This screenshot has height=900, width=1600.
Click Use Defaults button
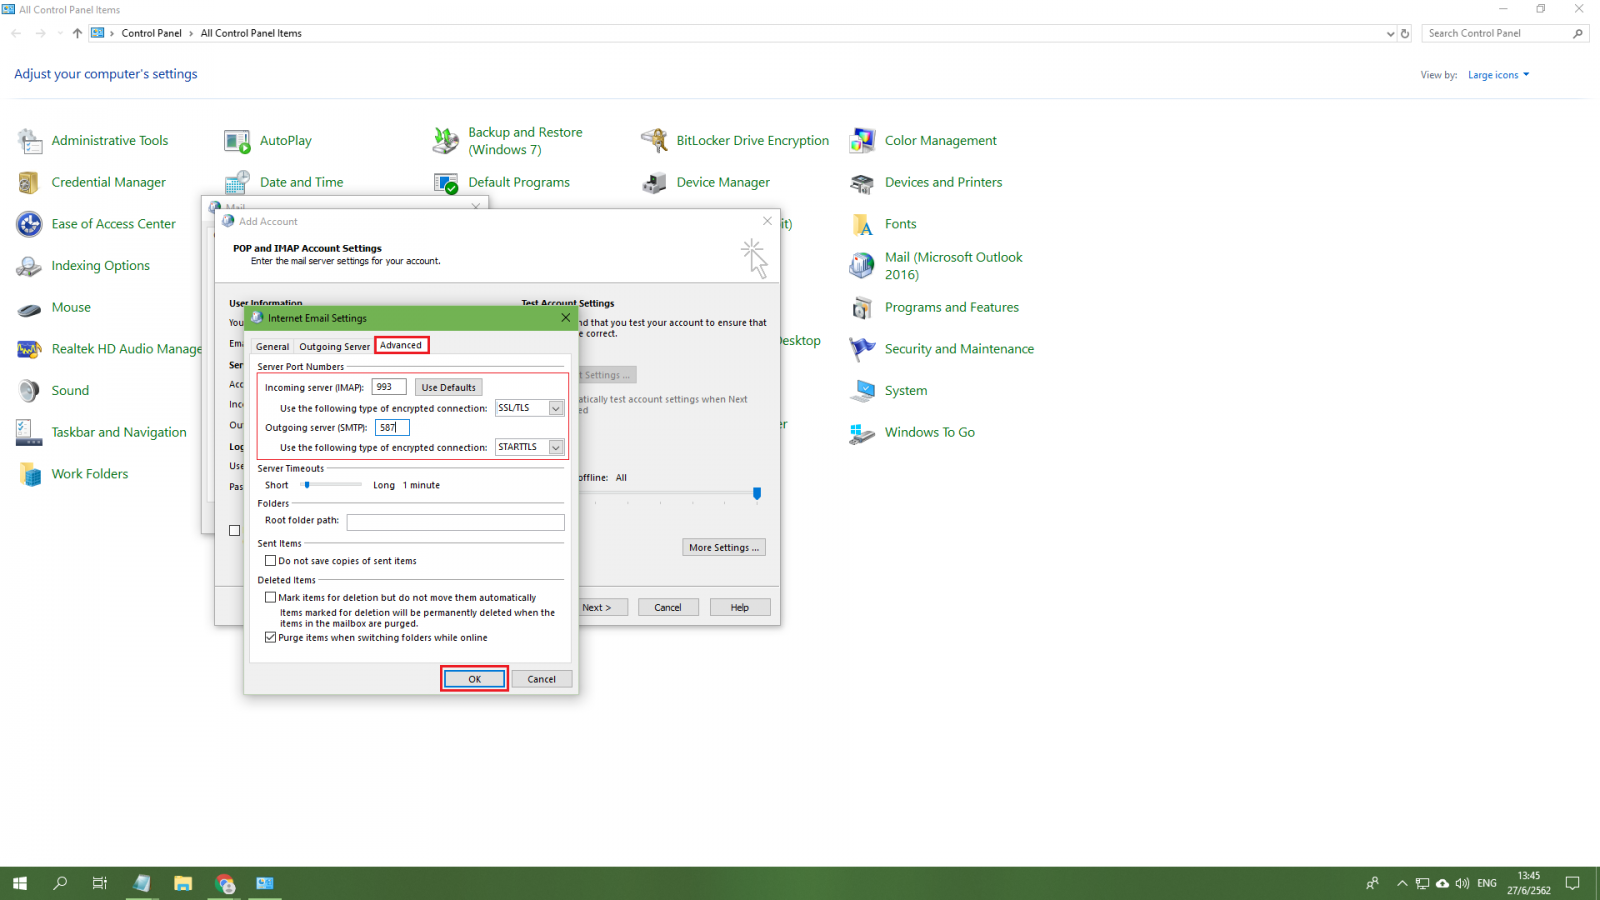coord(449,387)
